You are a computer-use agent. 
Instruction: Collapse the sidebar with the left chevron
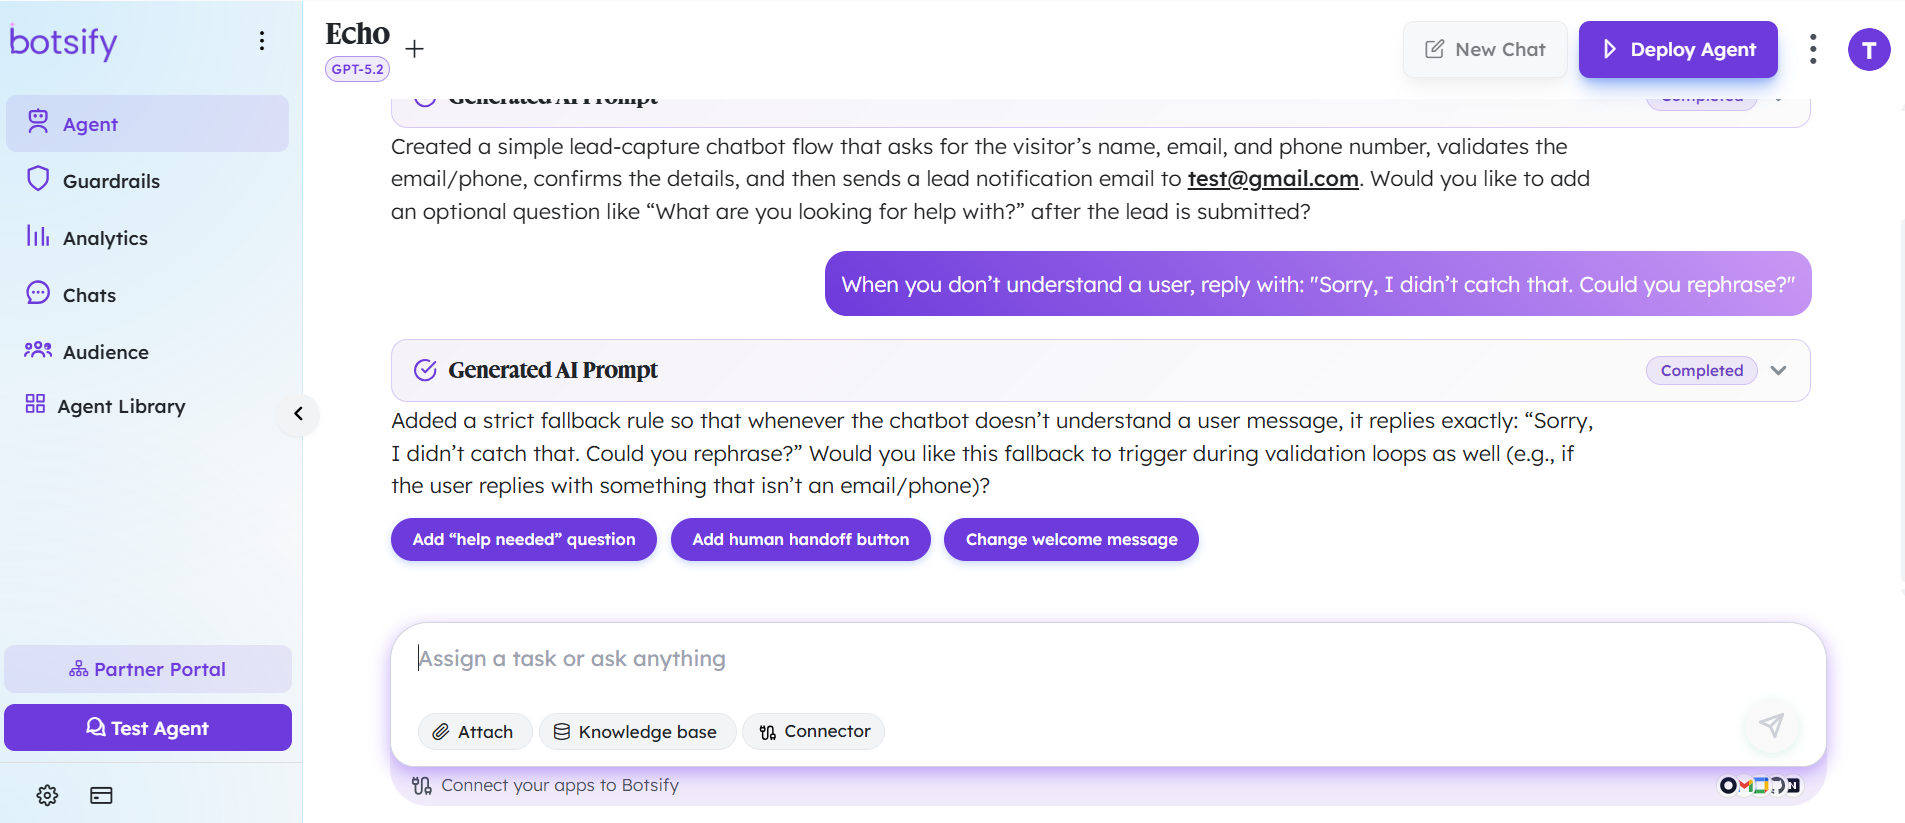coord(298,413)
